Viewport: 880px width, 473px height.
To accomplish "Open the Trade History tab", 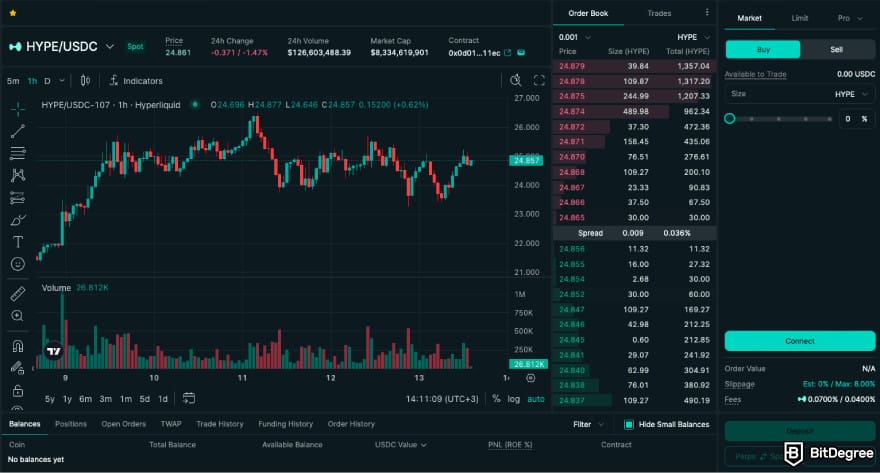I will click(220, 424).
